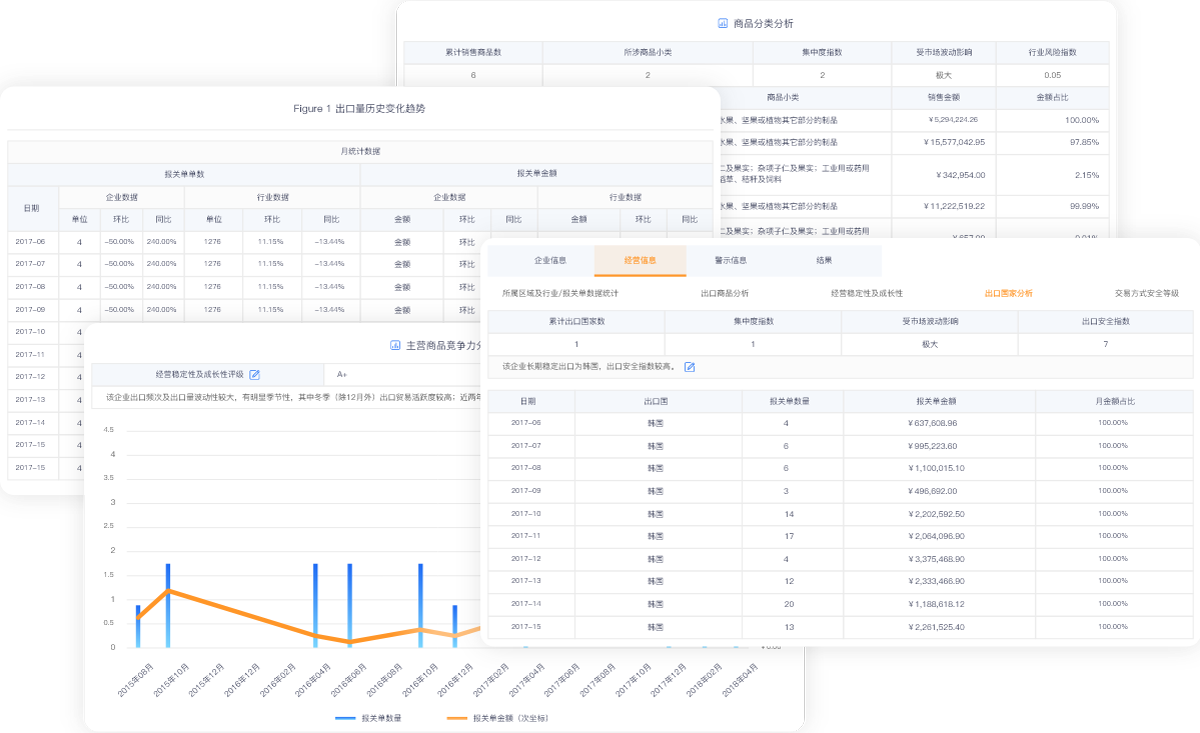Screen dimensions: 1200x733
Task: Click the 出口国 column header
Action: [656, 401]
